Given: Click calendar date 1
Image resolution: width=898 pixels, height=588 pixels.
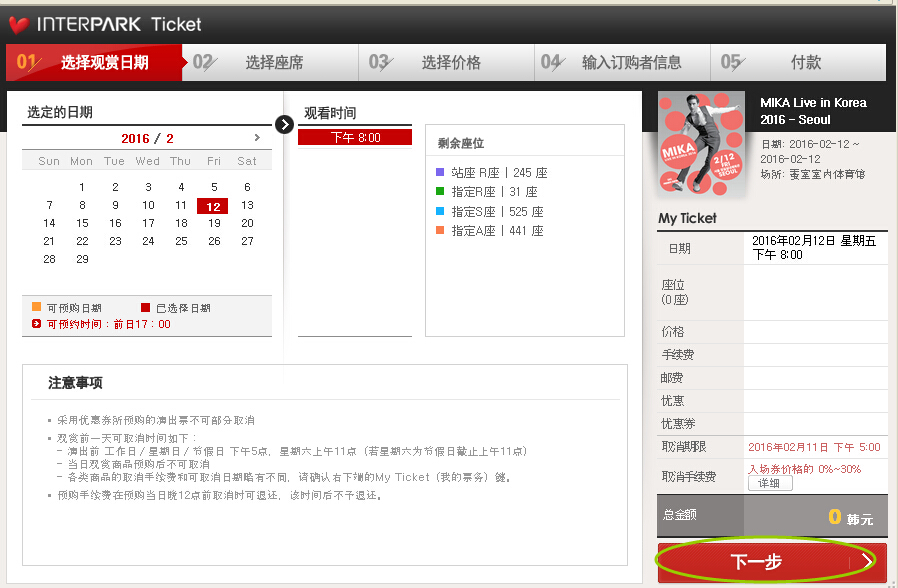Looking at the screenshot, I should coord(82,187).
